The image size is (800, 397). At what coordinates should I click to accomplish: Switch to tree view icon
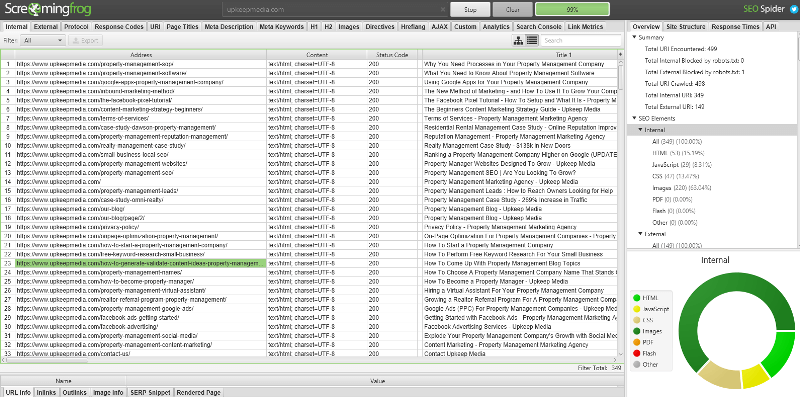point(518,40)
